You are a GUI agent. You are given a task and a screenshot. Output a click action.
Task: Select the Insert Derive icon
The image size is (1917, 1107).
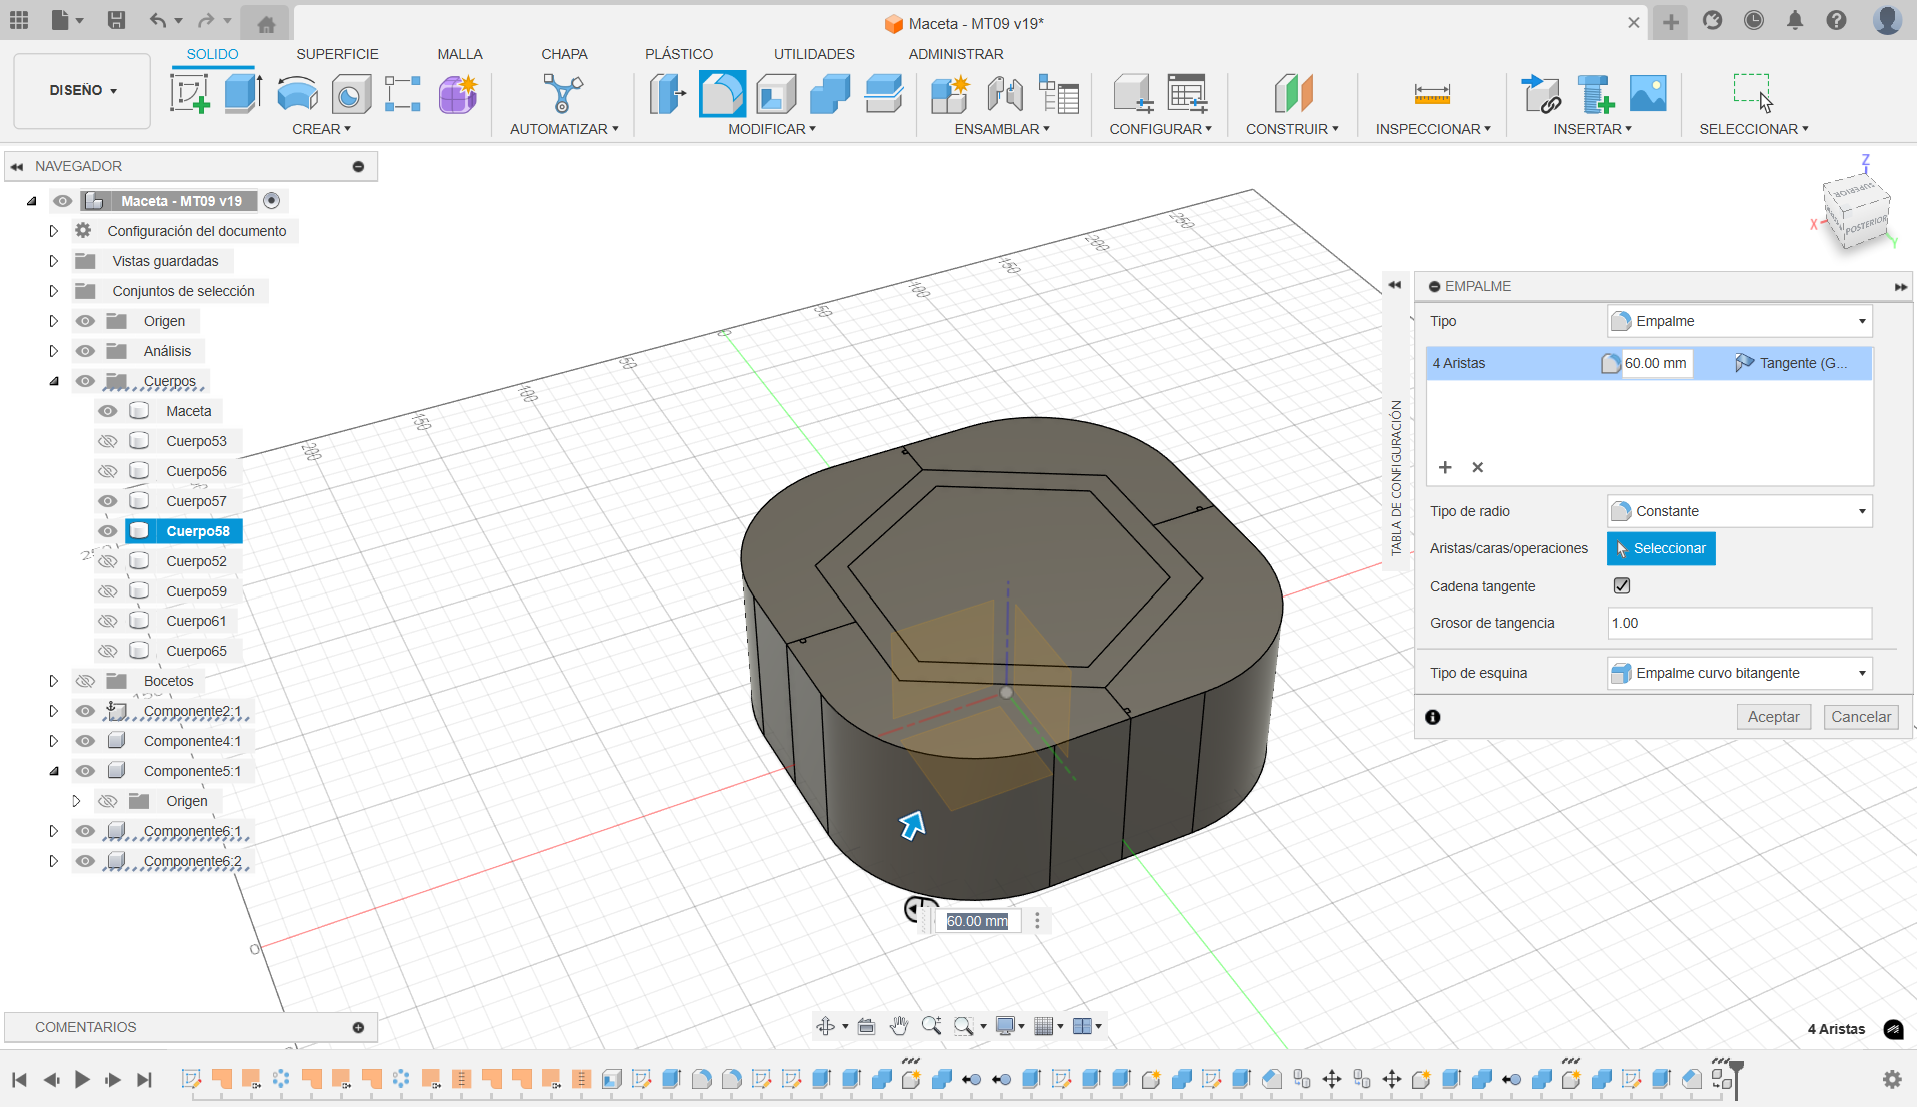[1541, 94]
